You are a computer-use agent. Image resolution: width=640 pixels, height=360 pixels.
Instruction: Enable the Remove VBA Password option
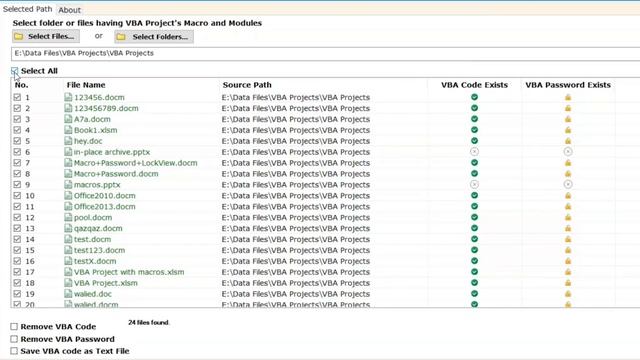point(14,339)
